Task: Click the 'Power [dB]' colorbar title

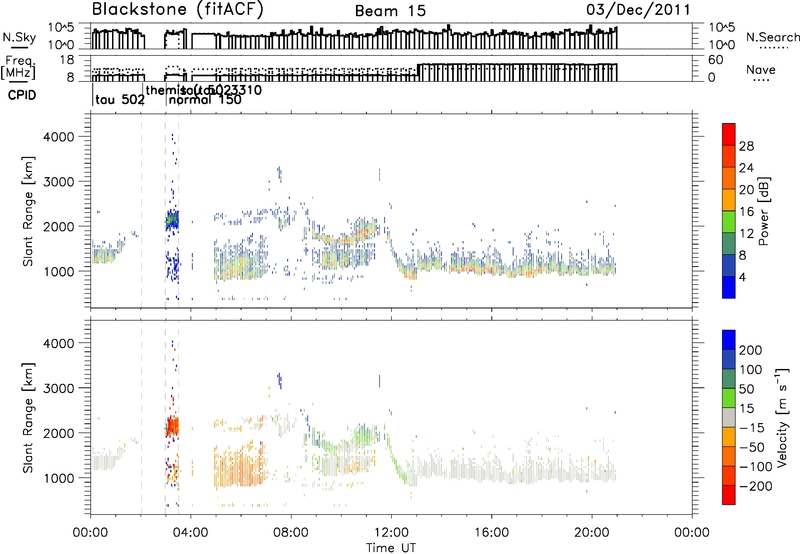Action: point(763,211)
